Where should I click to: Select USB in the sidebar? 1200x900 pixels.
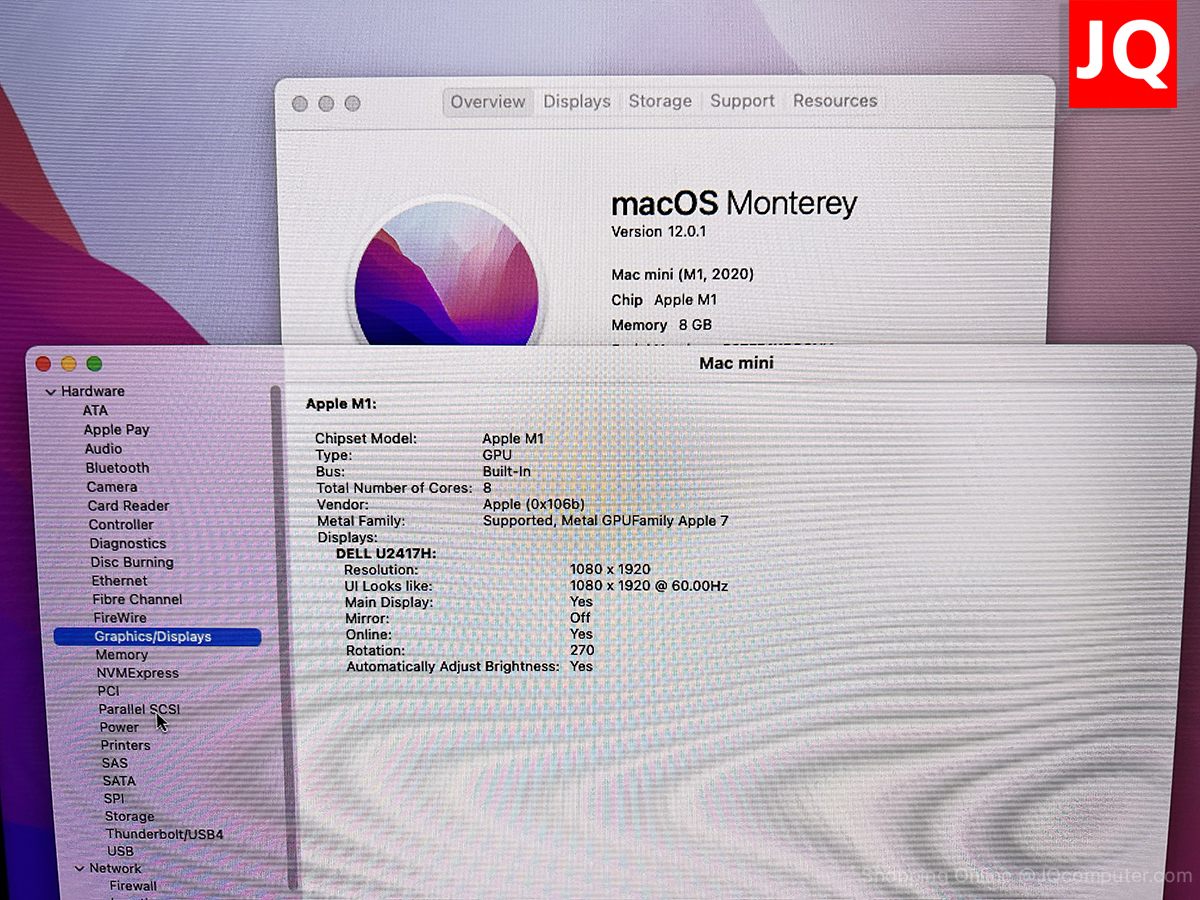click(x=120, y=851)
